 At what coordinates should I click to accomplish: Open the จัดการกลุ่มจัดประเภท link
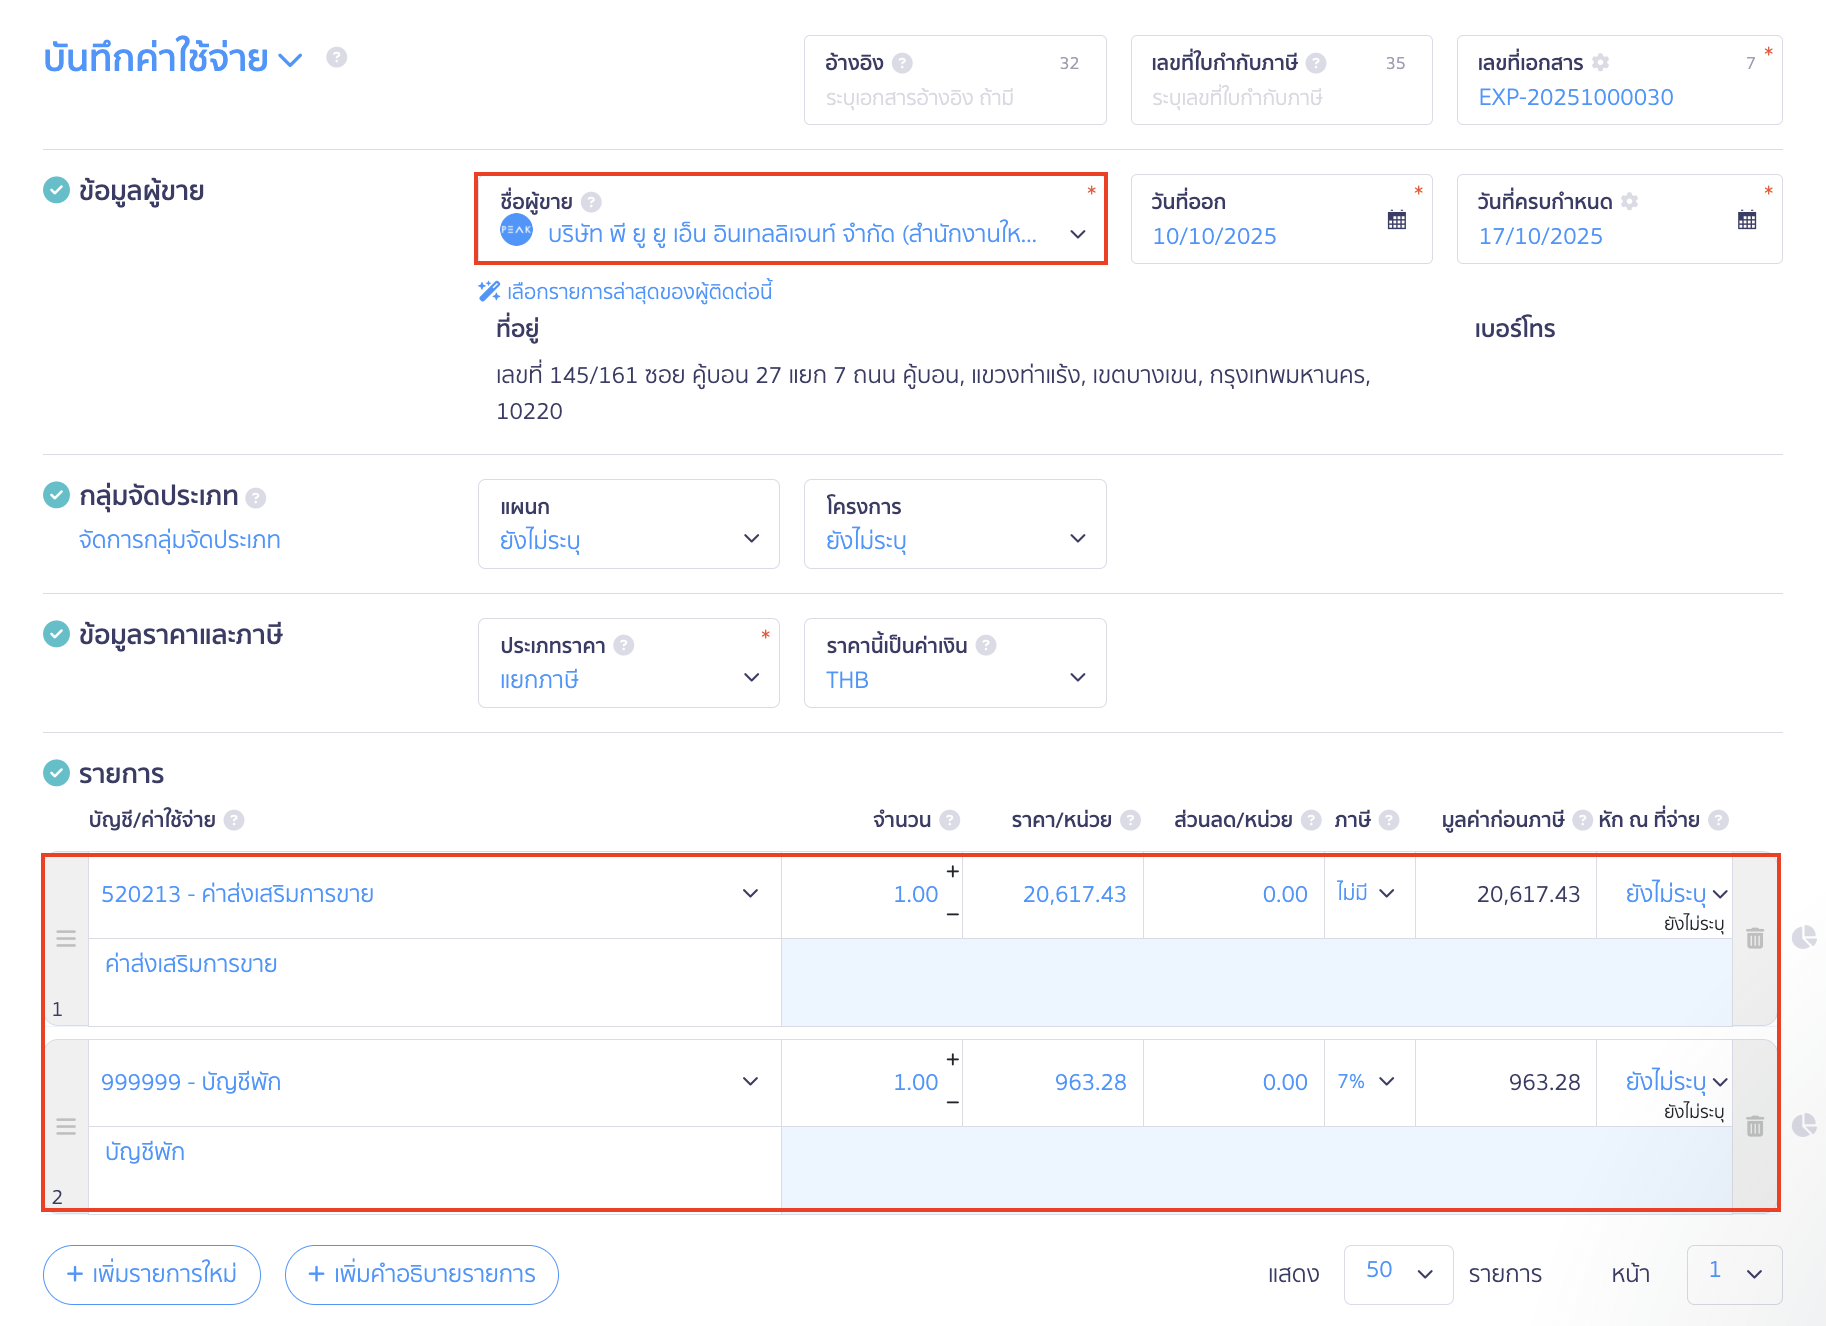coord(180,540)
